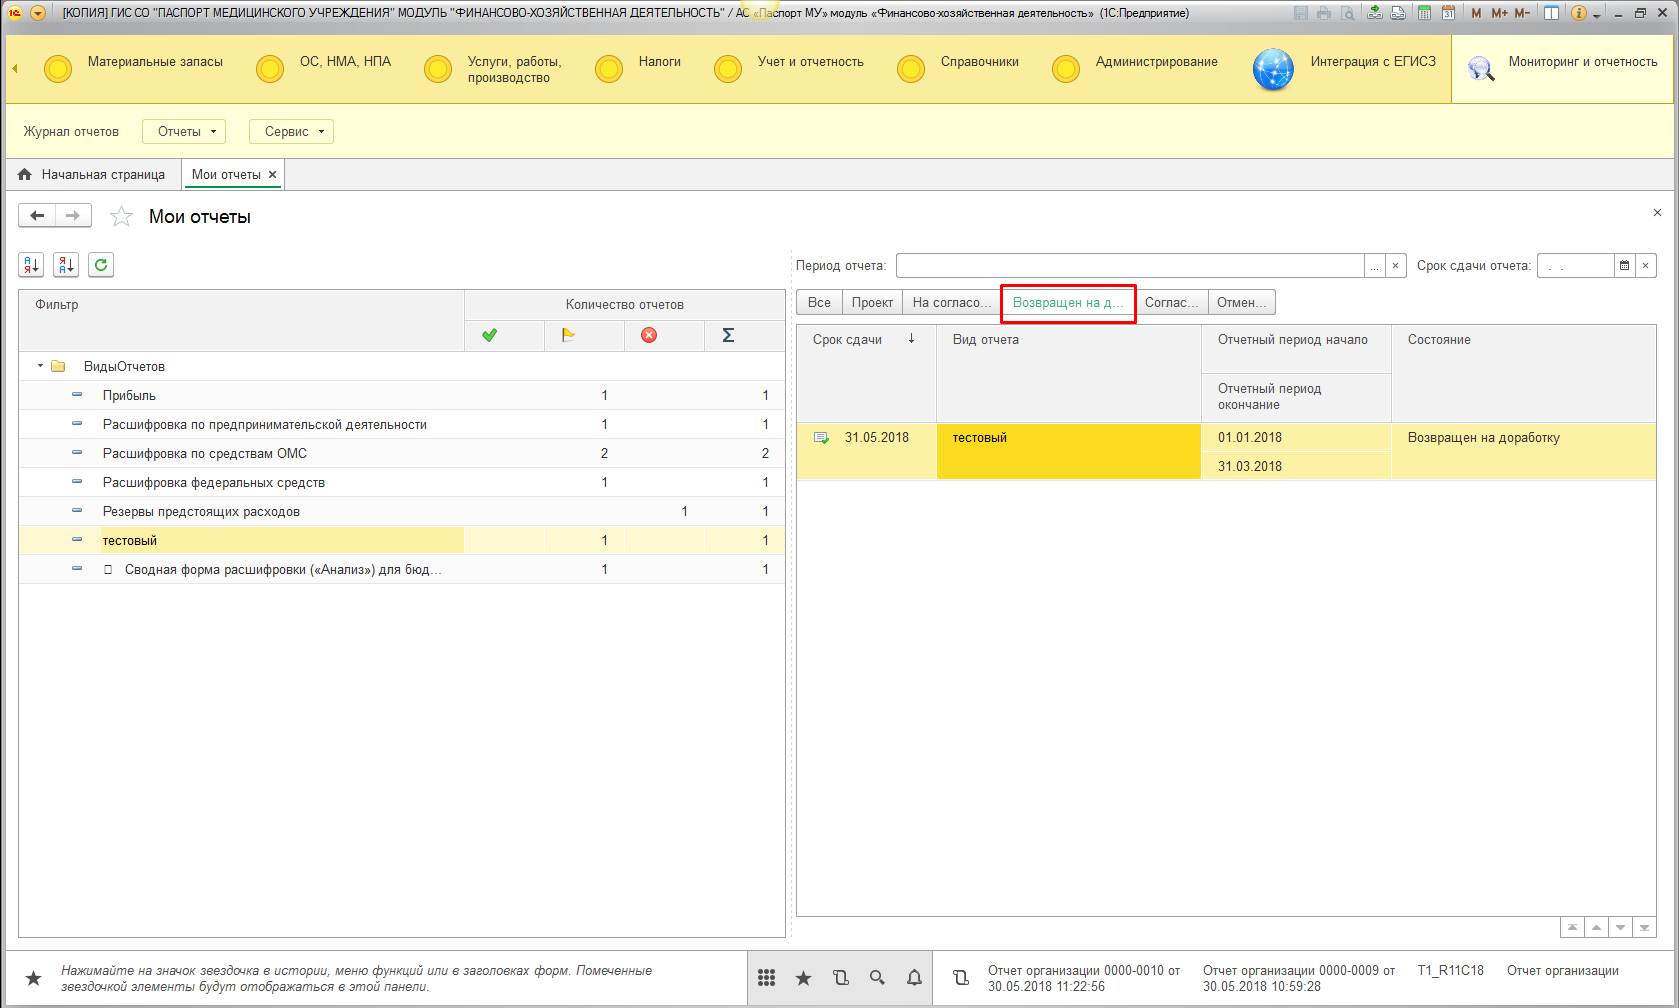Open the Справочники section
1679x1008 pixels.
coord(979,62)
